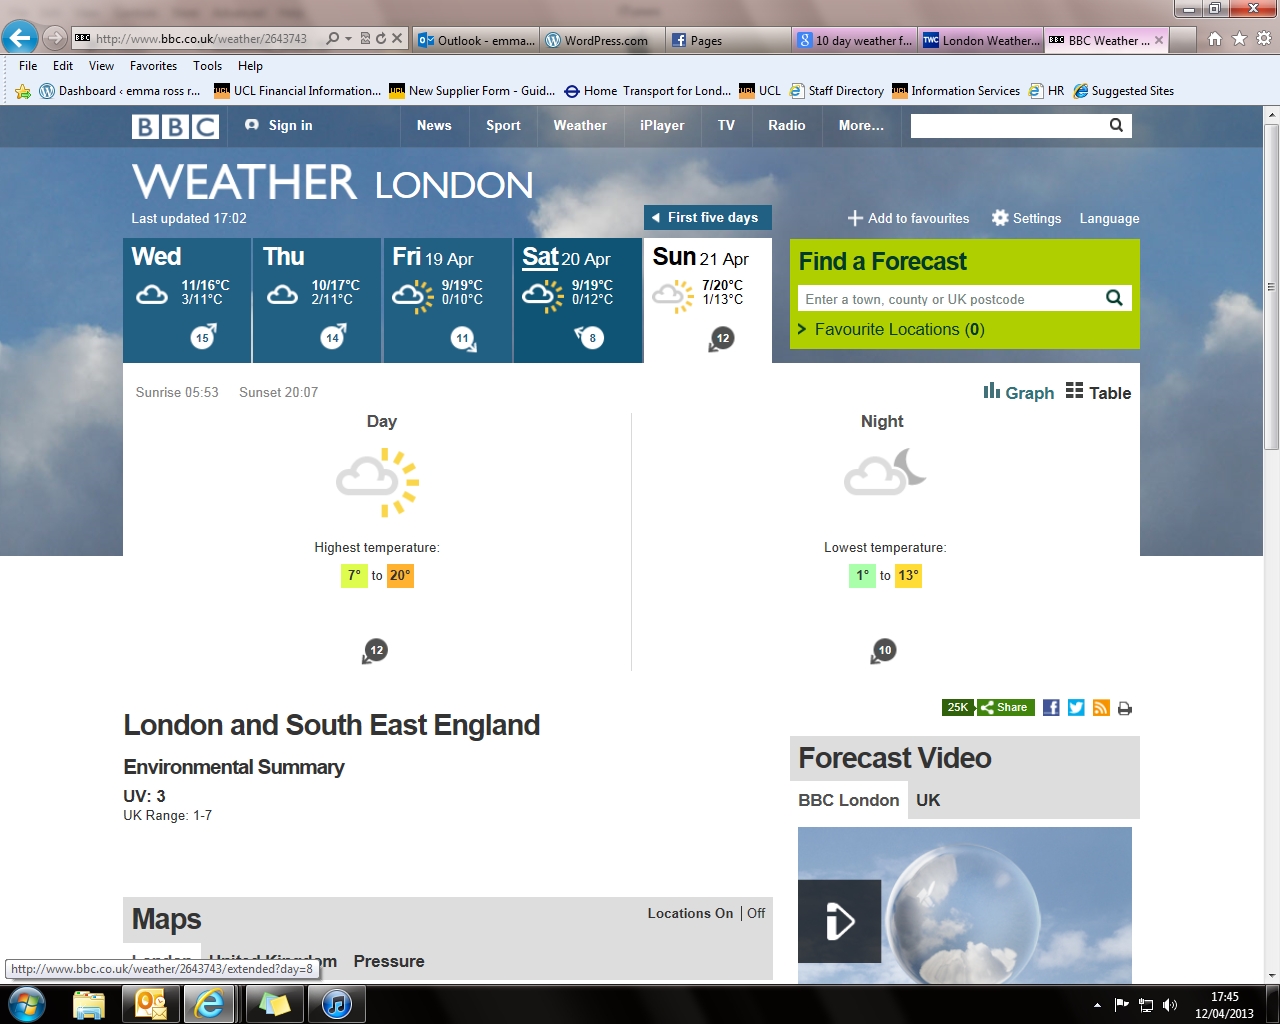Go to BBC News in navigation
The image size is (1280, 1024).
(x=434, y=126)
